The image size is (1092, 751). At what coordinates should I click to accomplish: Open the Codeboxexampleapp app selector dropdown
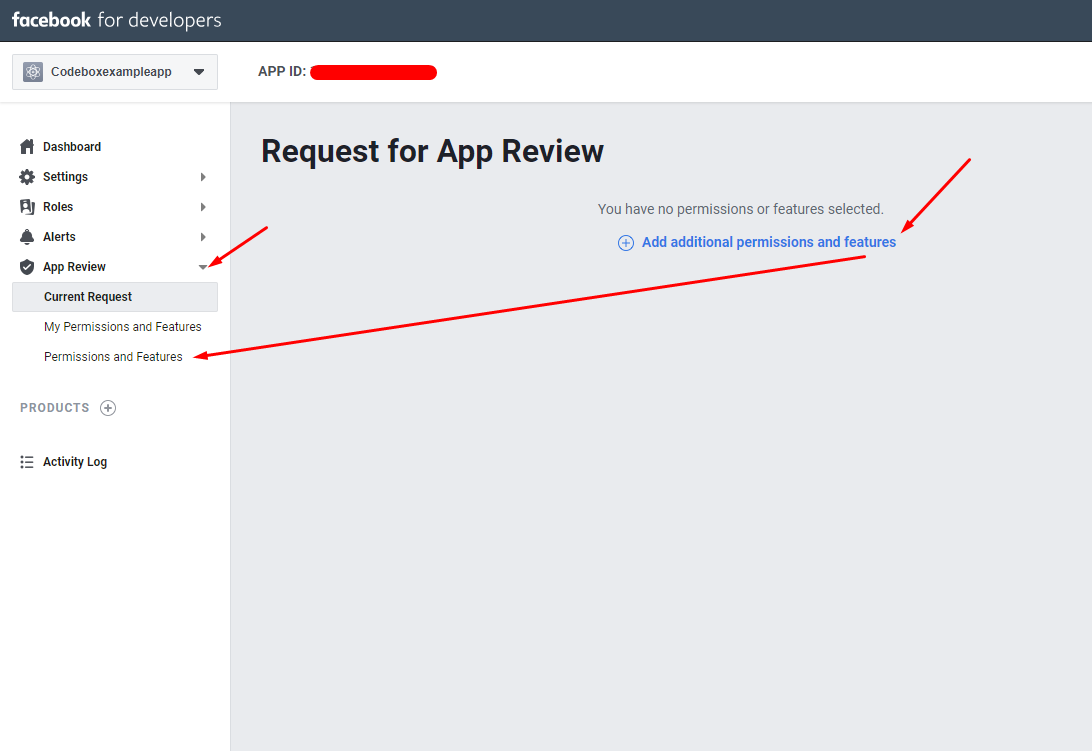pyautogui.click(x=115, y=72)
